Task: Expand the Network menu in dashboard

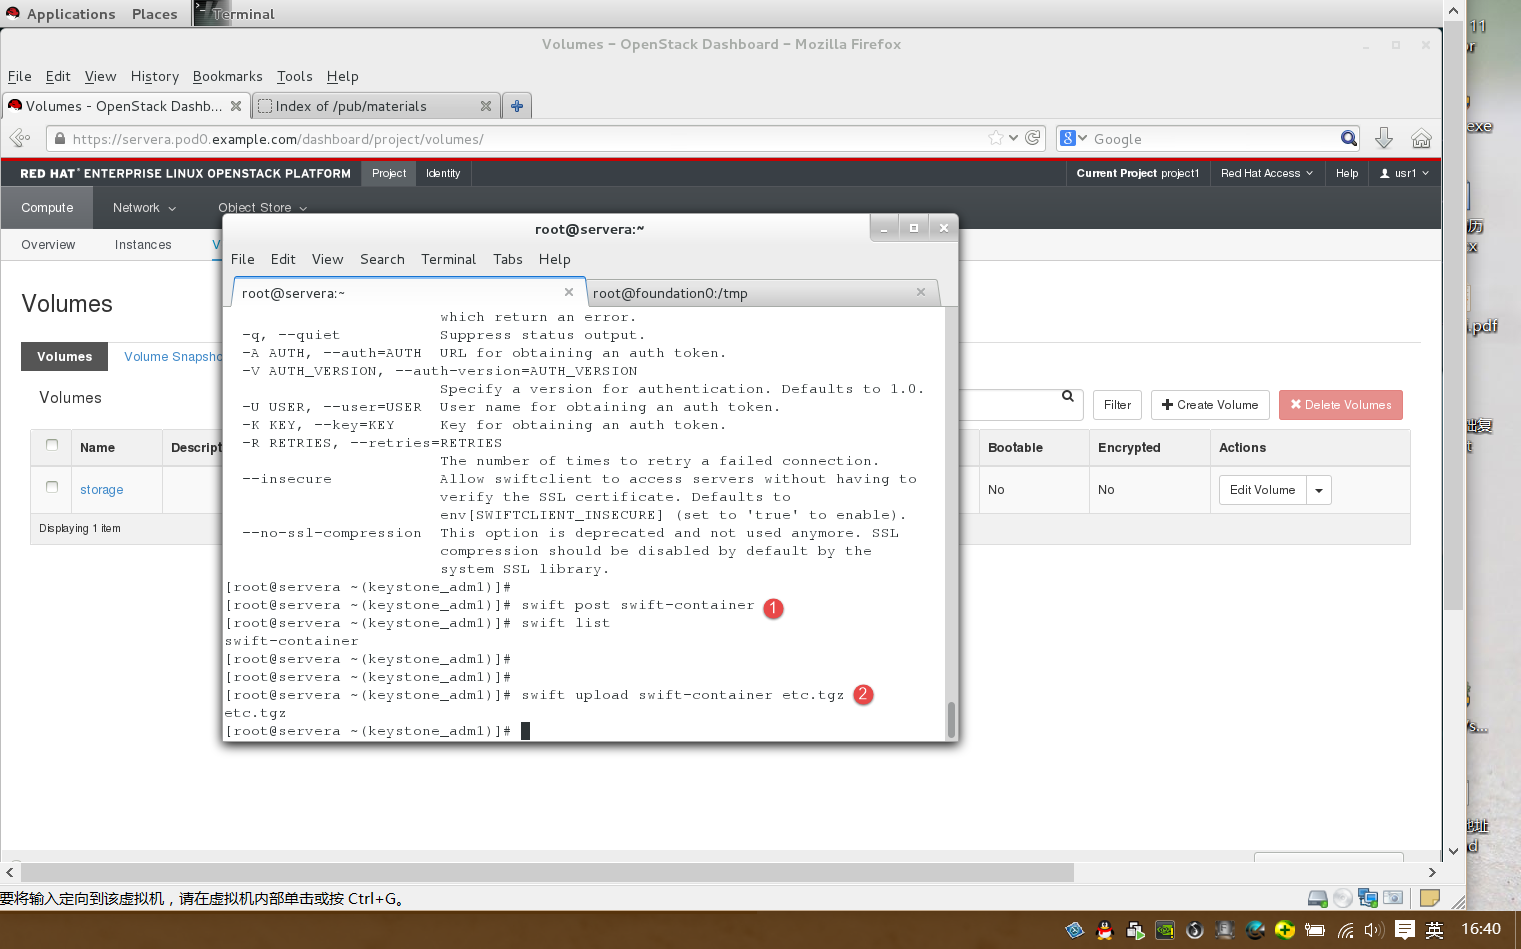Action: point(144,208)
